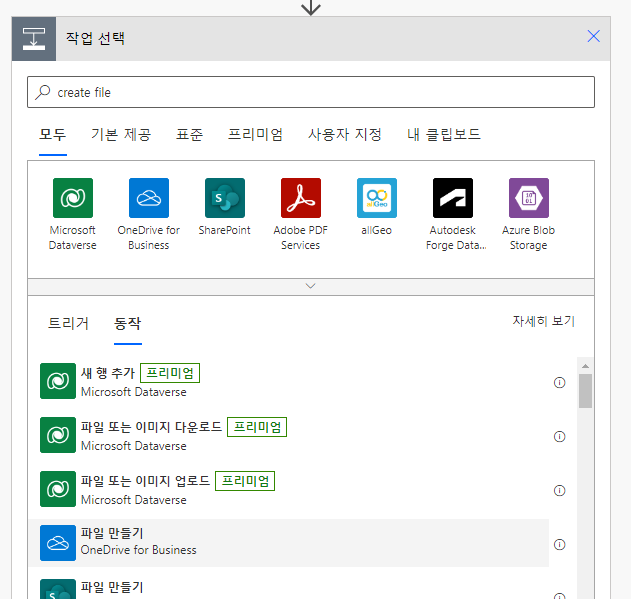Open info for 파일 또는 이미지 업로드 action
This screenshot has height=599, width=631.
click(559, 490)
